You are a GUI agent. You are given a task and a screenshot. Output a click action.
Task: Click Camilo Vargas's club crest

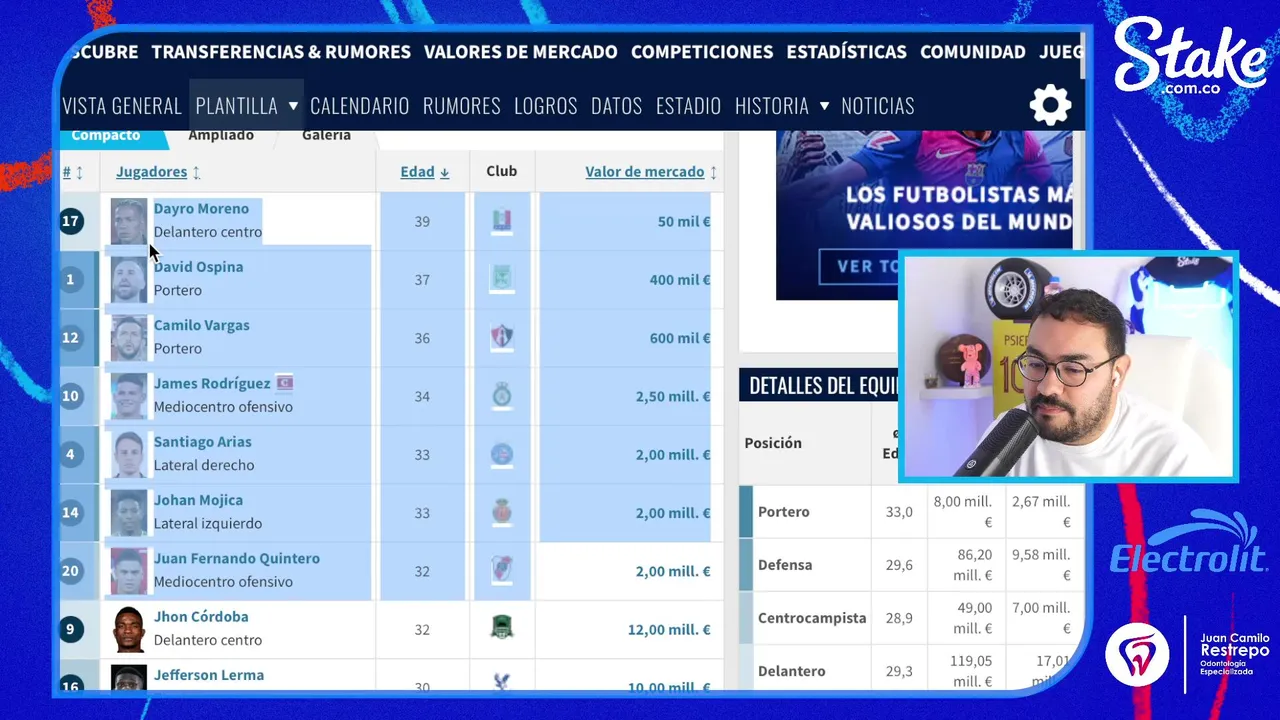[x=502, y=338]
